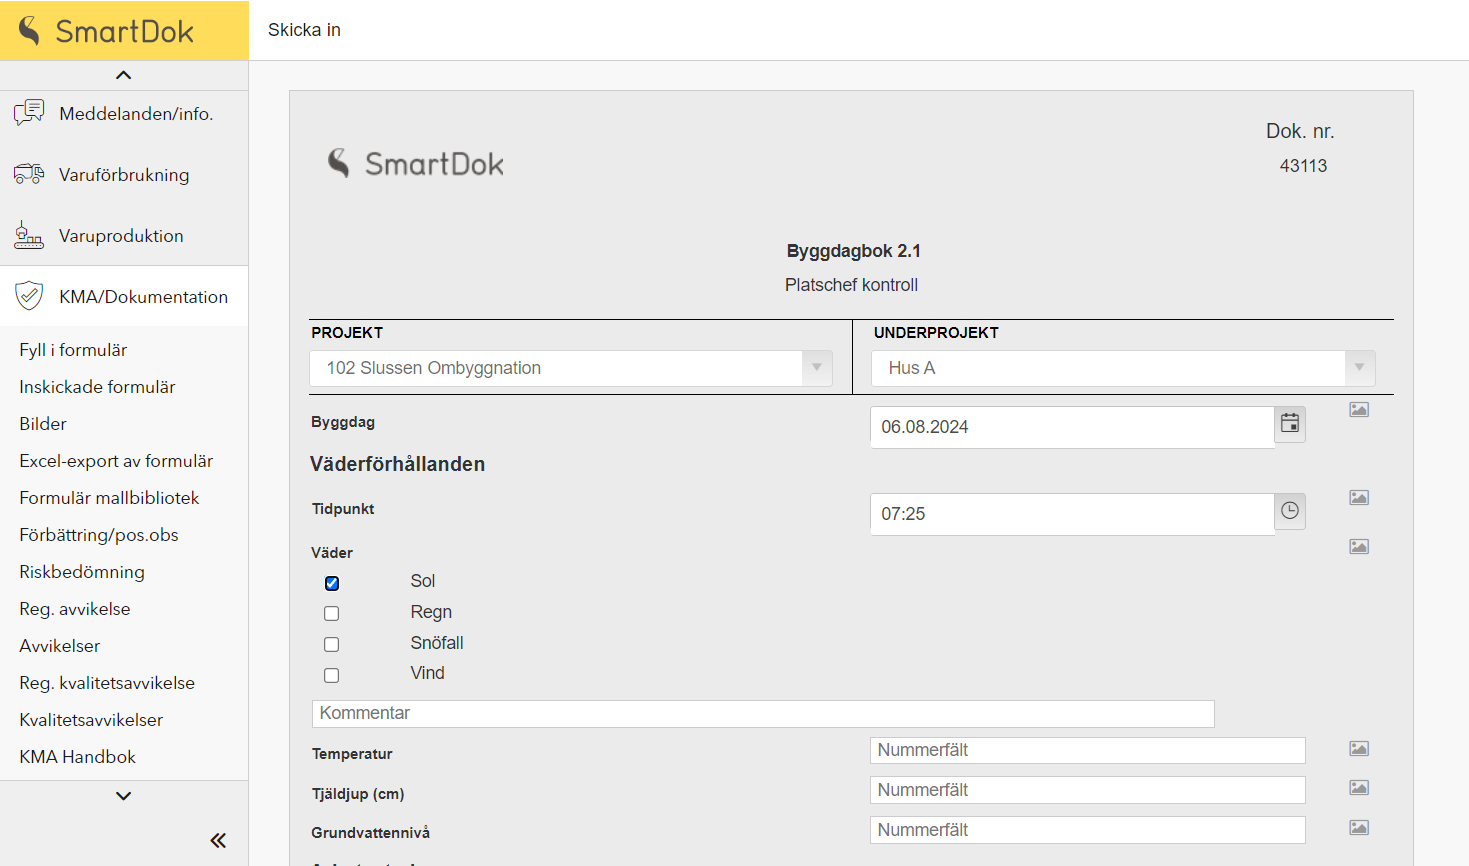Click the Grundvattennivå number field
The width and height of the screenshot is (1469, 866).
pos(1088,830)
